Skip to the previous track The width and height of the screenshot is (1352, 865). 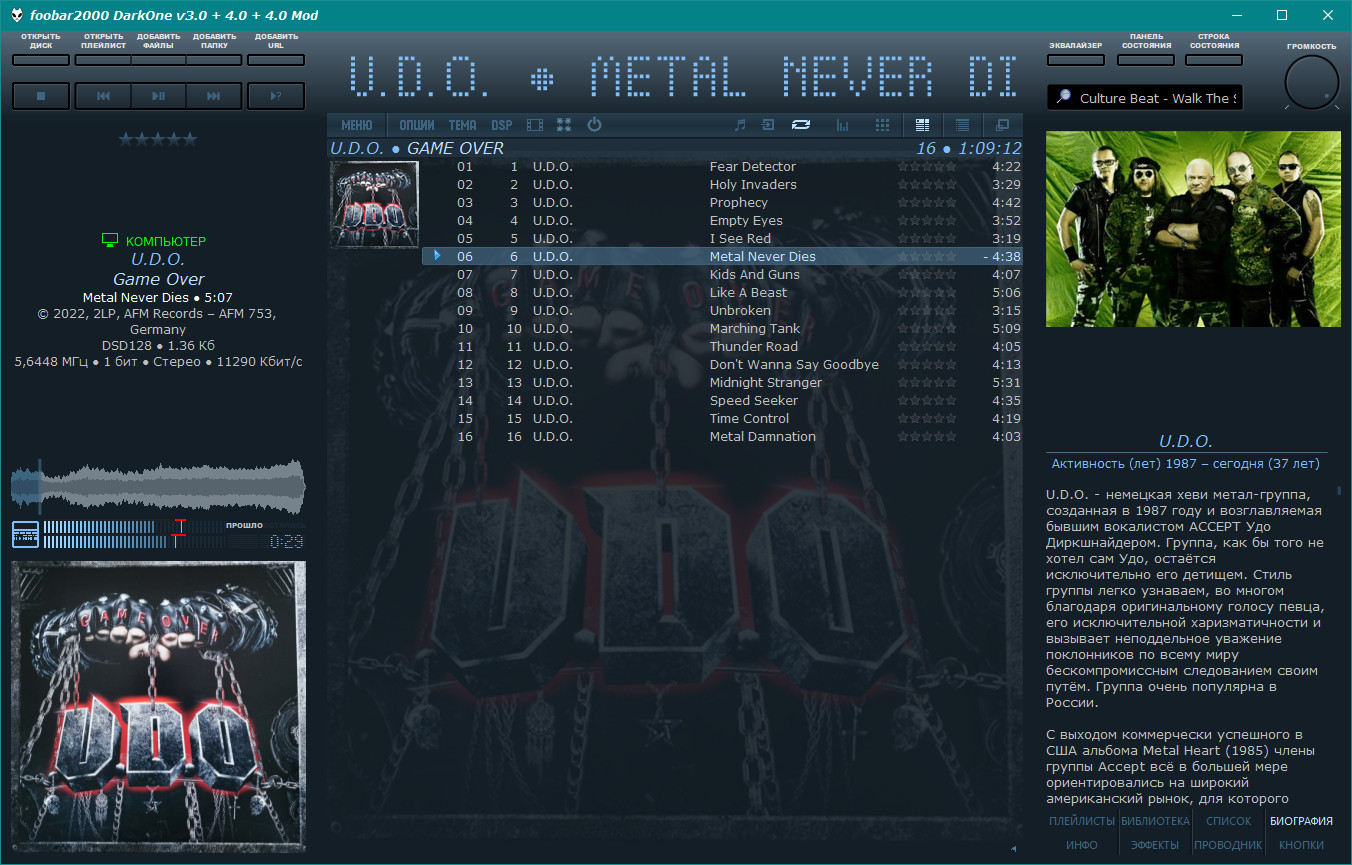pyautogui.click(x=103, y=96)
